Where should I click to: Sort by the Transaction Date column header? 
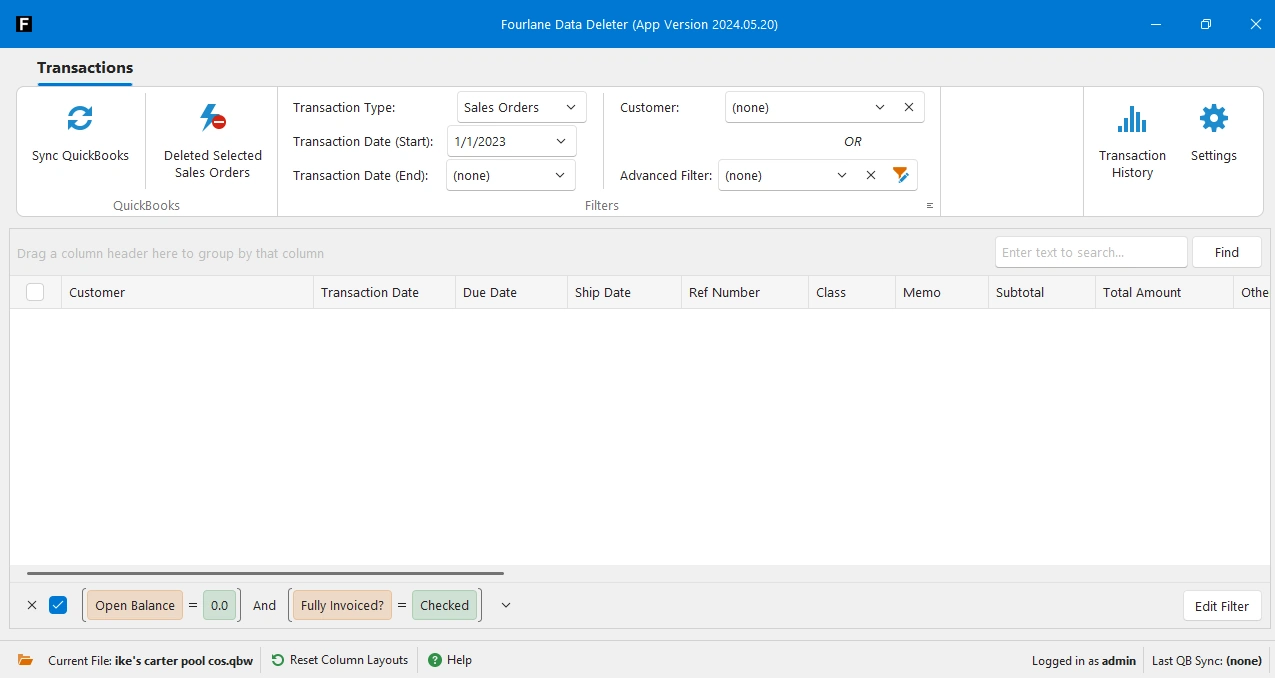(384, 292)
